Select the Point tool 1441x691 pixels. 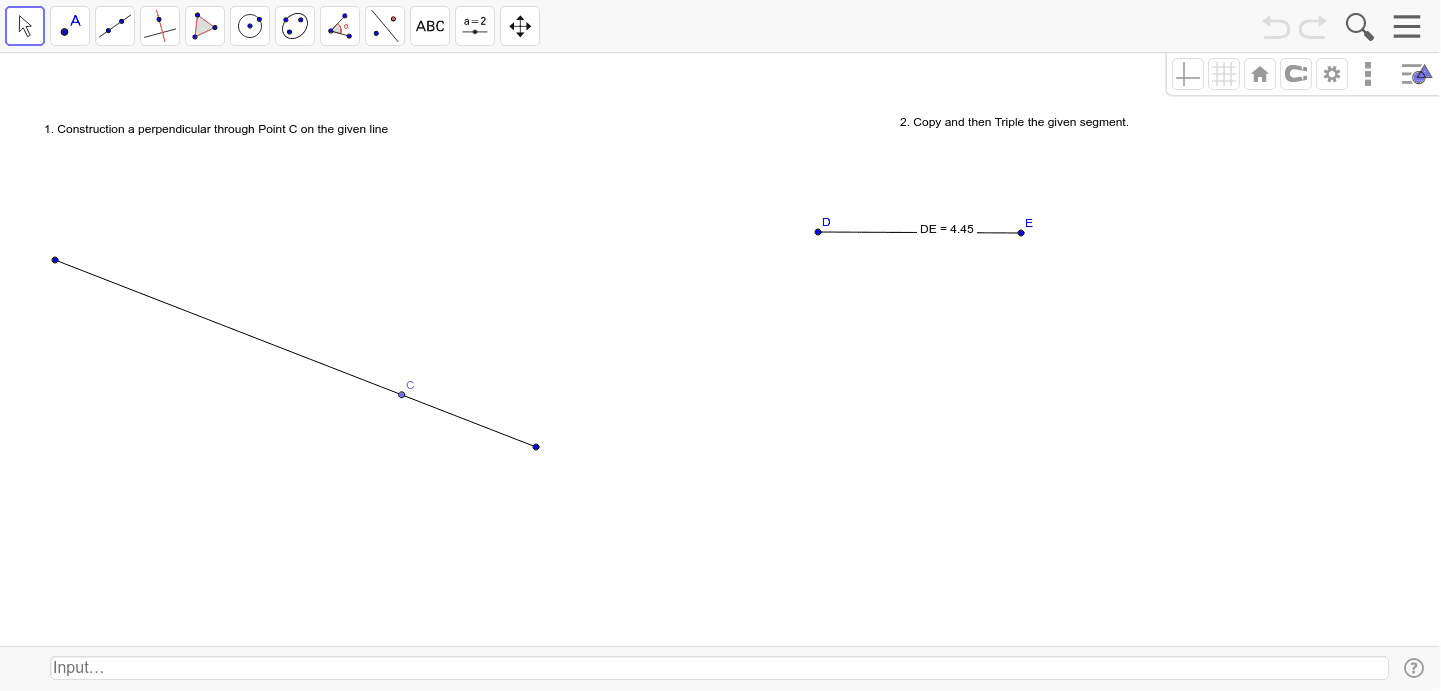point(70,26)
